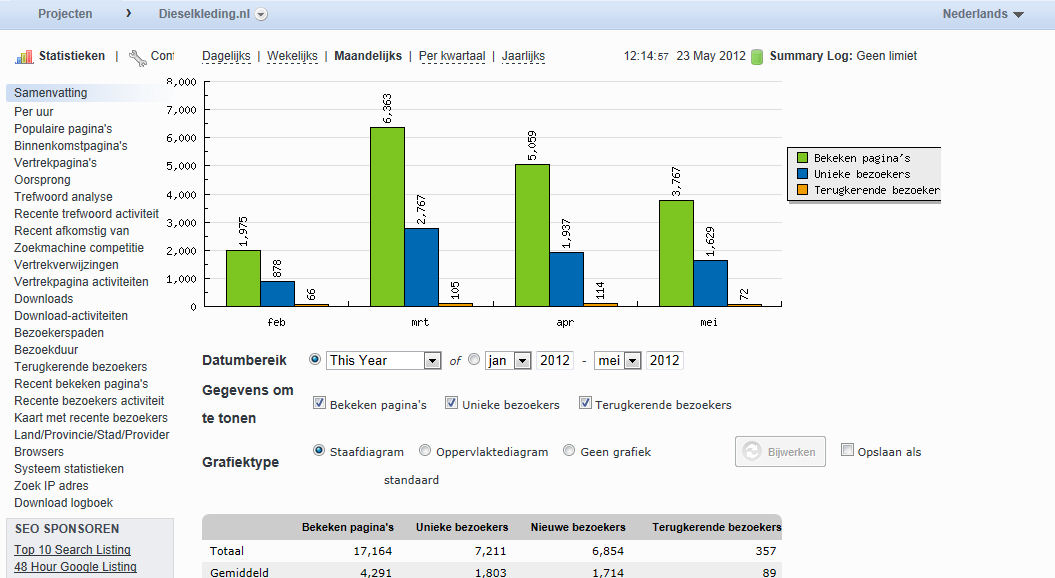
Task: Click blue Unieke bezoekers legend swatch
Action: point(802,174)
